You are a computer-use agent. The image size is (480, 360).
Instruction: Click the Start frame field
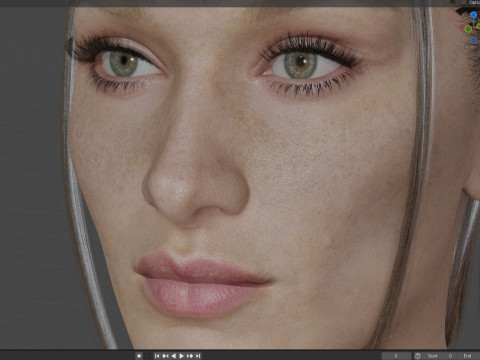440,356
